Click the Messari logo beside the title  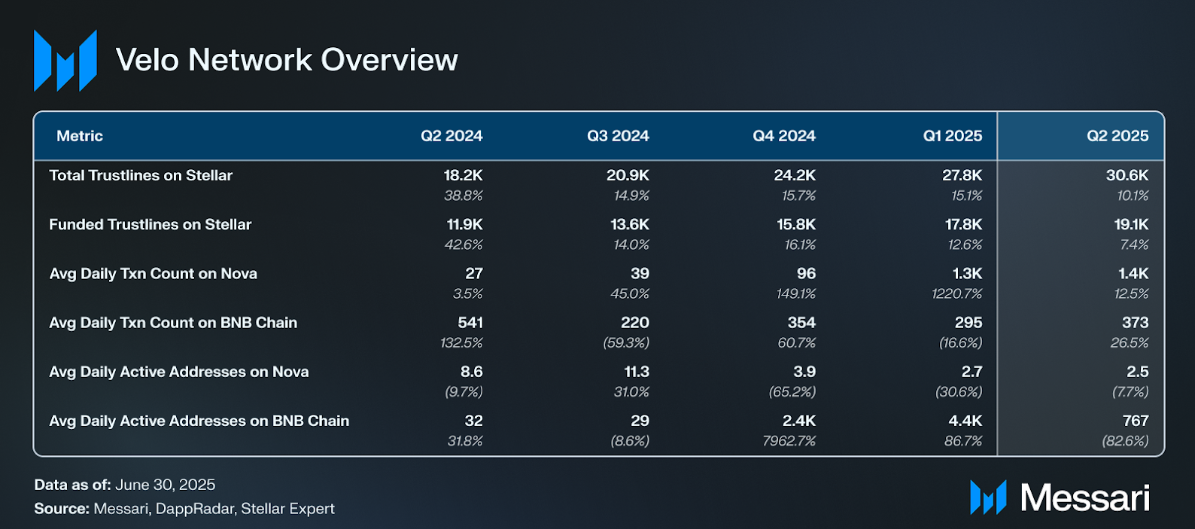(65, 60)
